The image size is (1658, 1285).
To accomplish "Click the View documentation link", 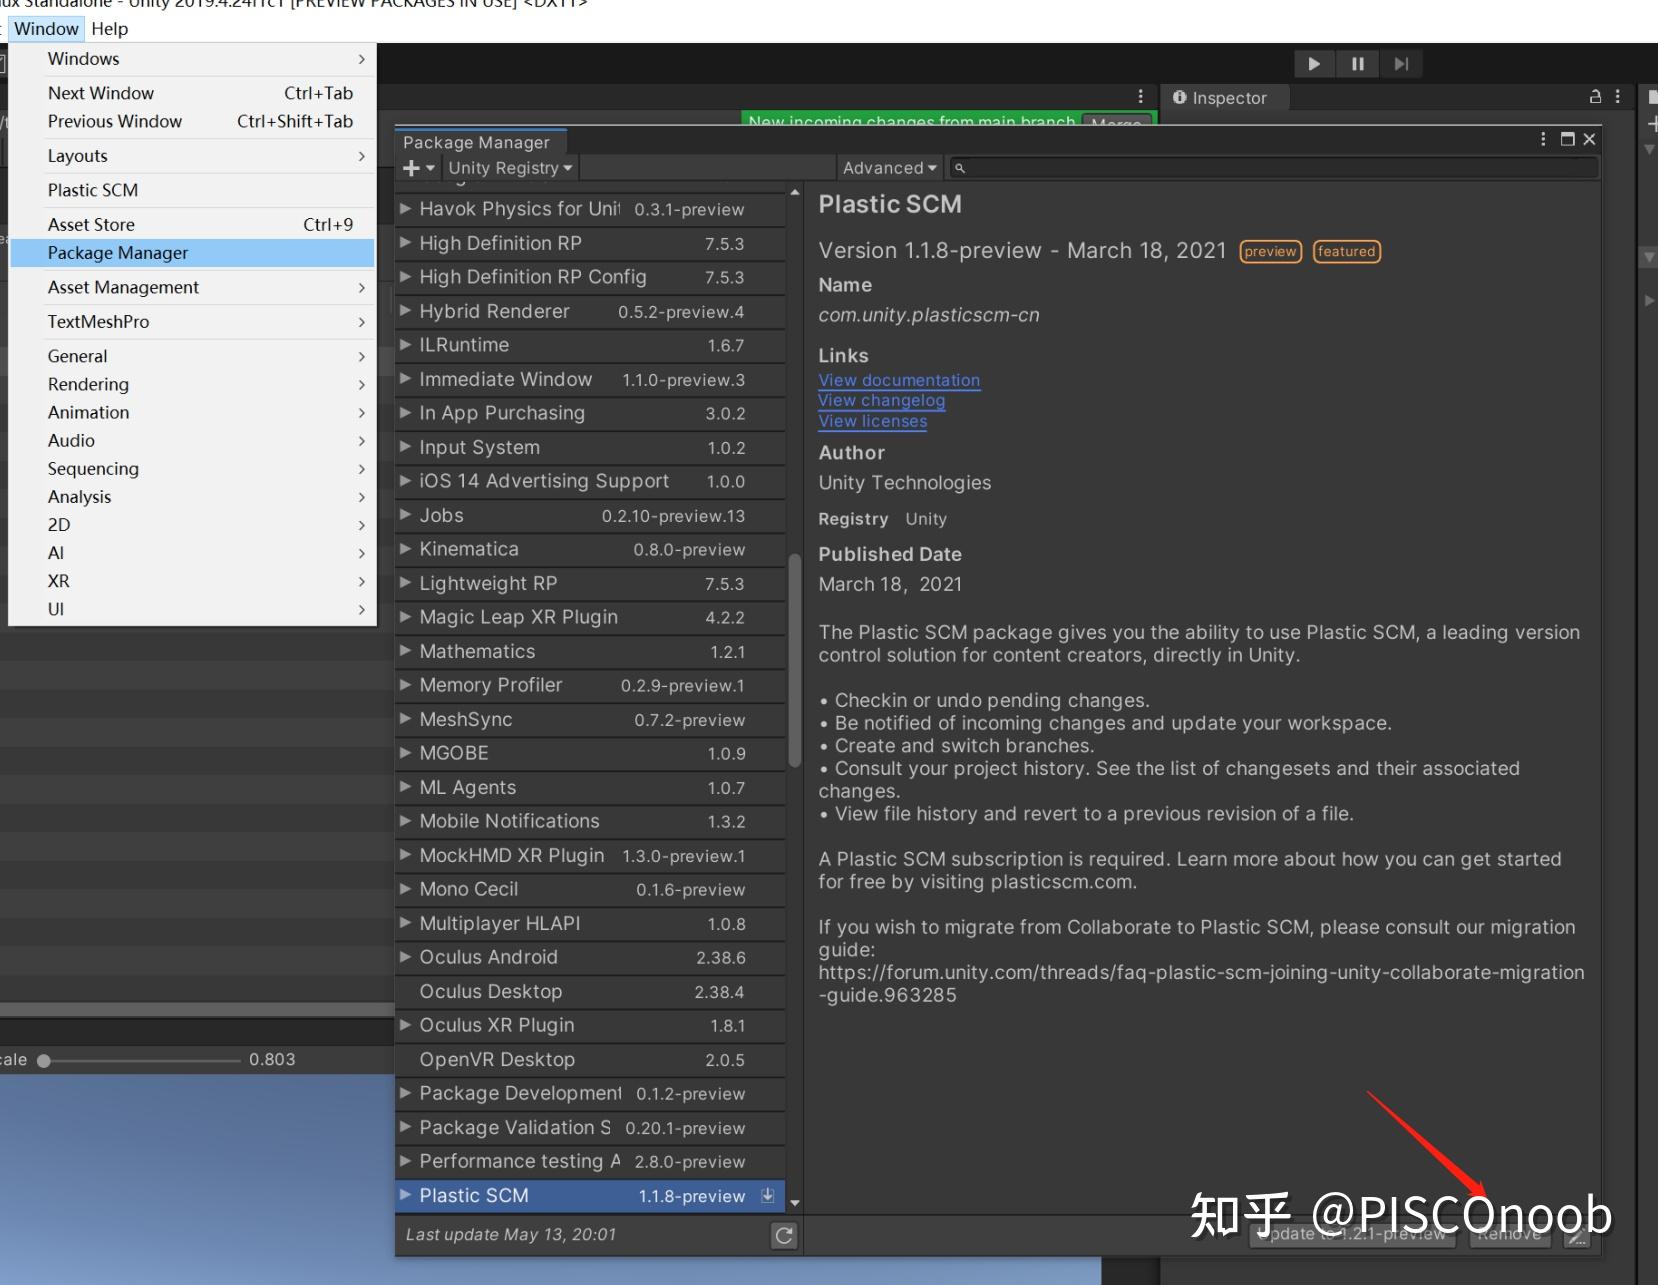I will (898, 380).
